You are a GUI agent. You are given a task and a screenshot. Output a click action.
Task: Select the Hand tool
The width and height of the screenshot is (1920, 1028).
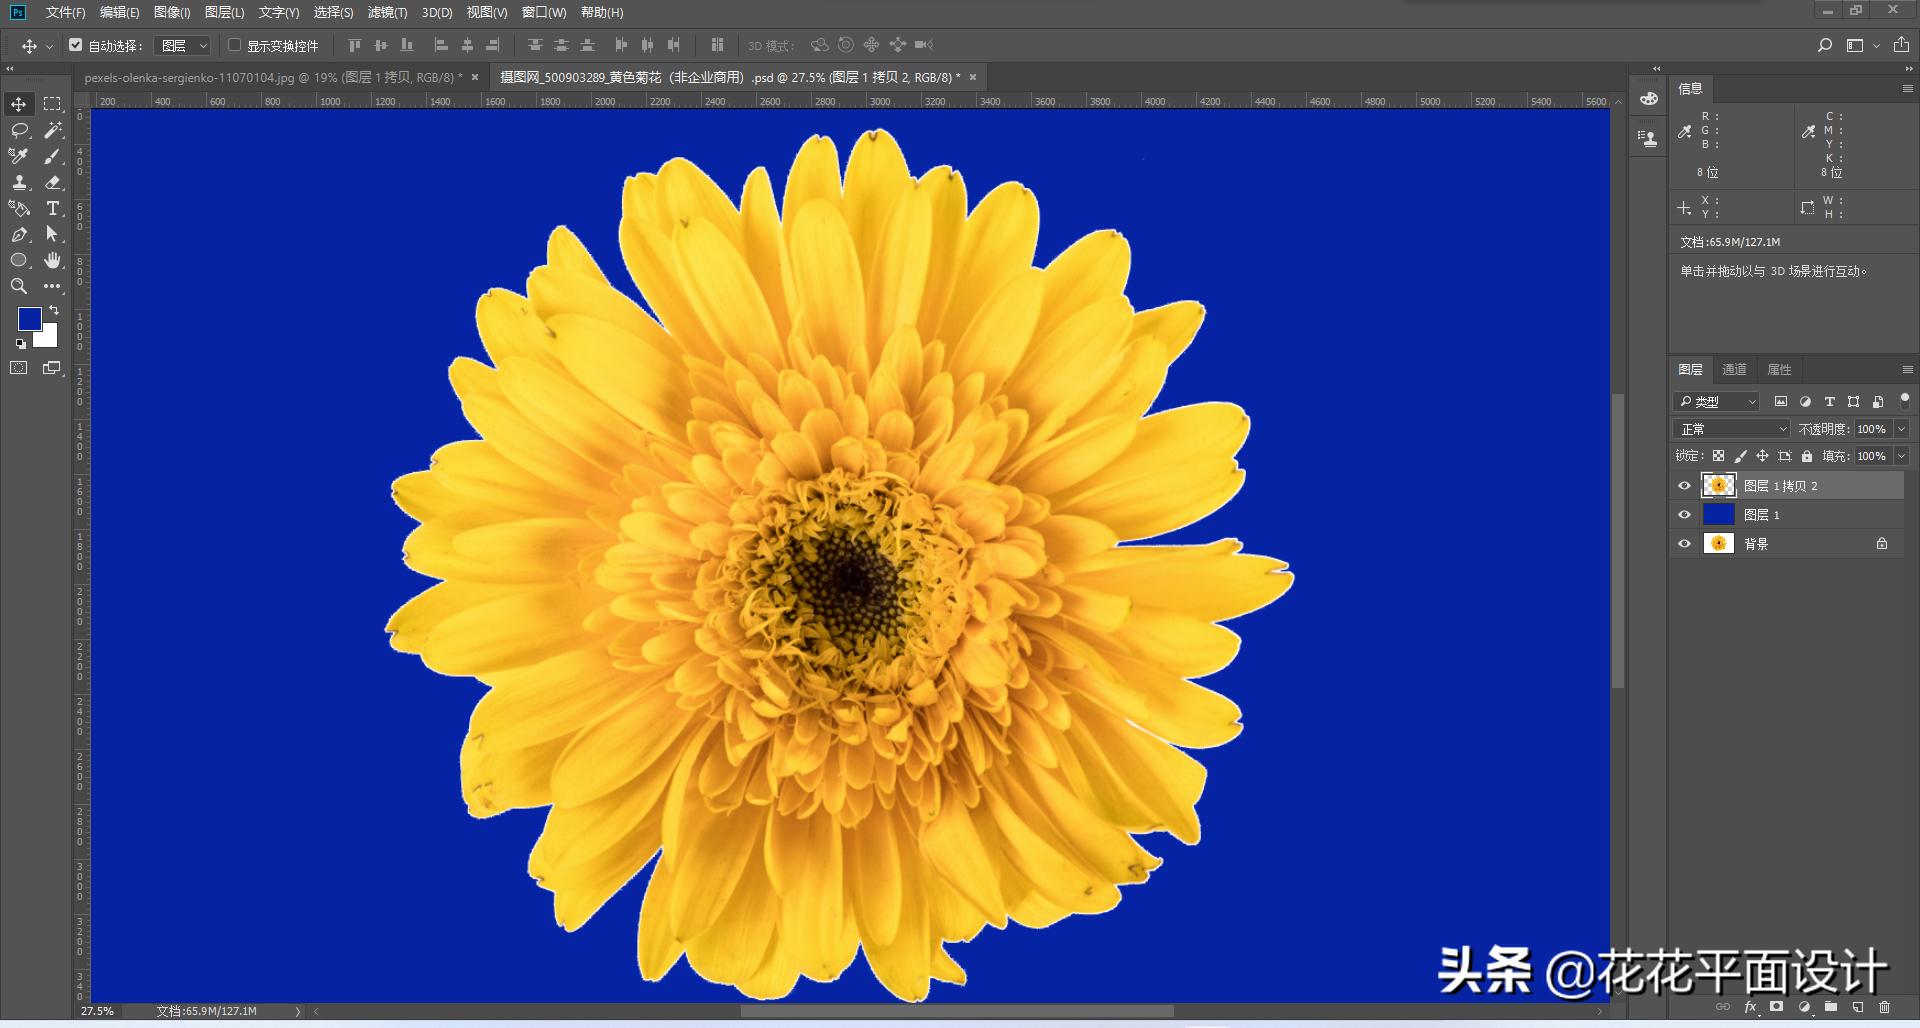click(x=53, y=260)
